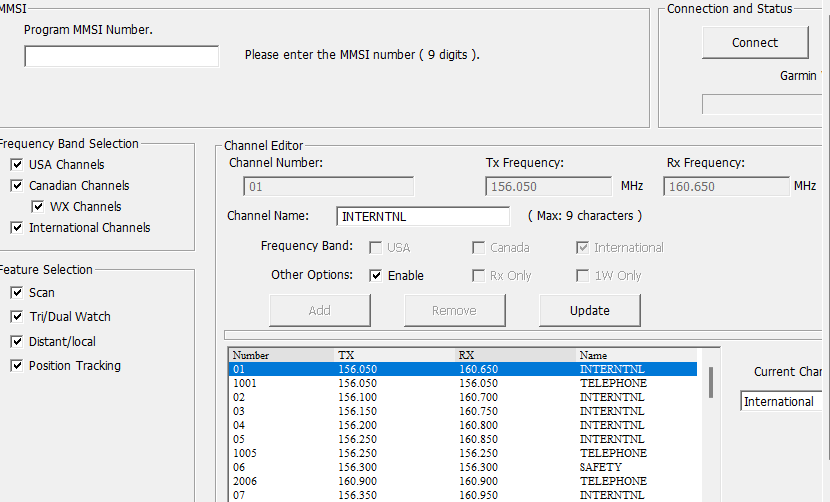The width and height of the screenshot is (830, 502).
Task: Disable the Scan feature checkbox
Action: [x=17, y=293]
